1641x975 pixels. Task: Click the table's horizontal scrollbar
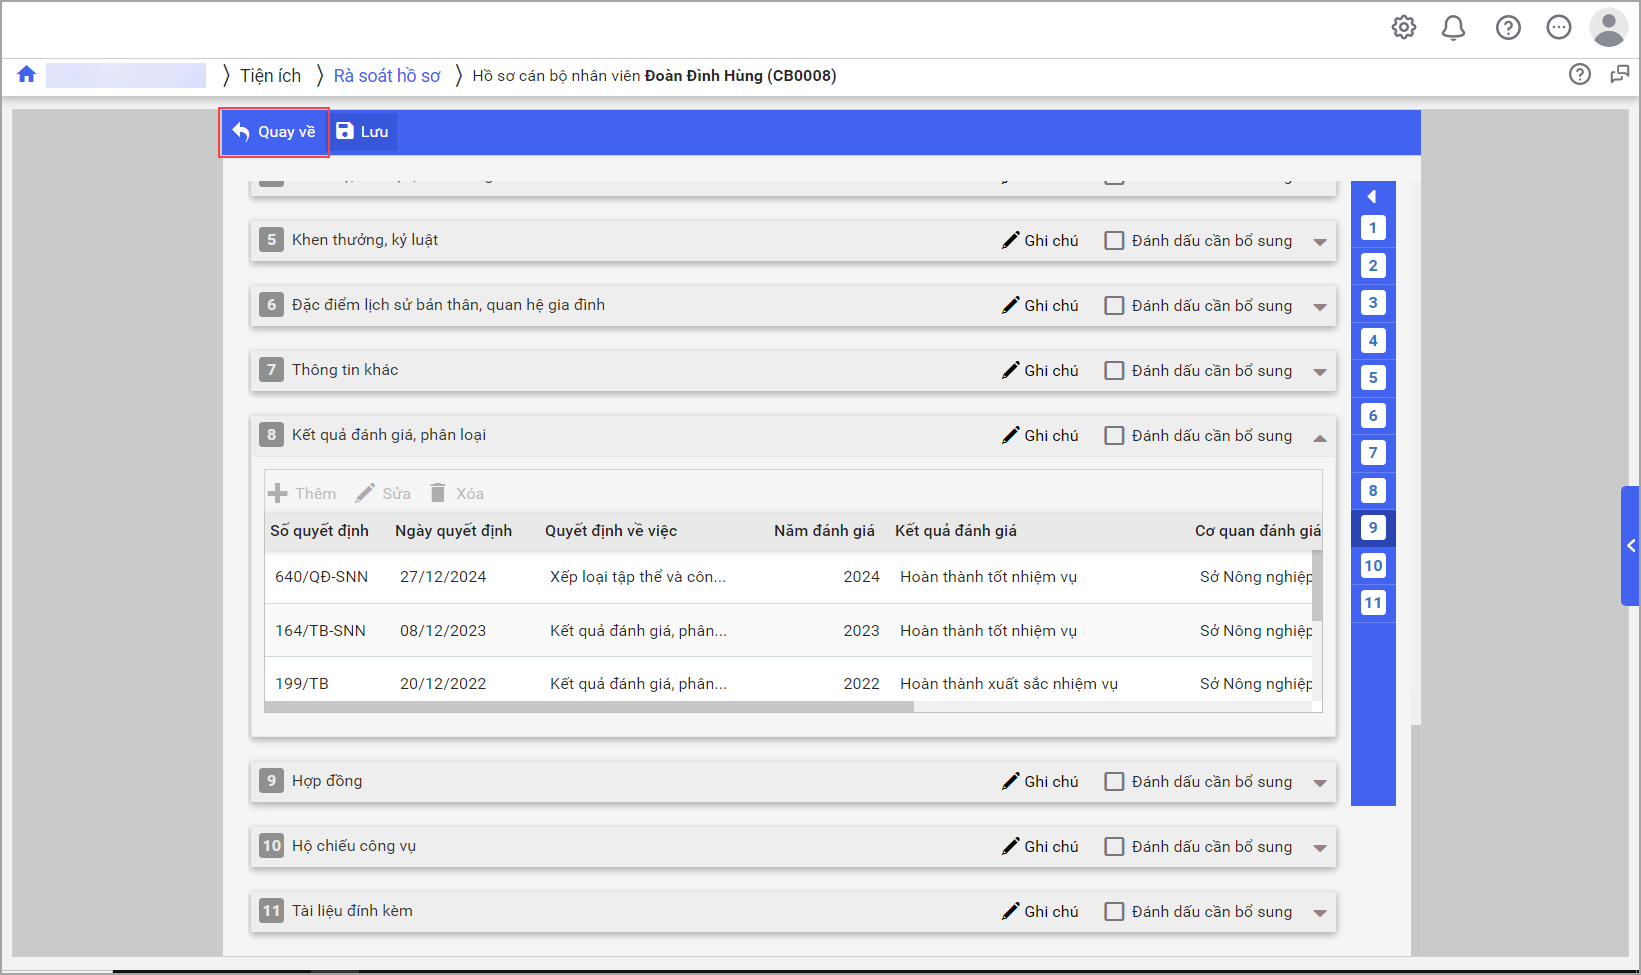point(590,707)
